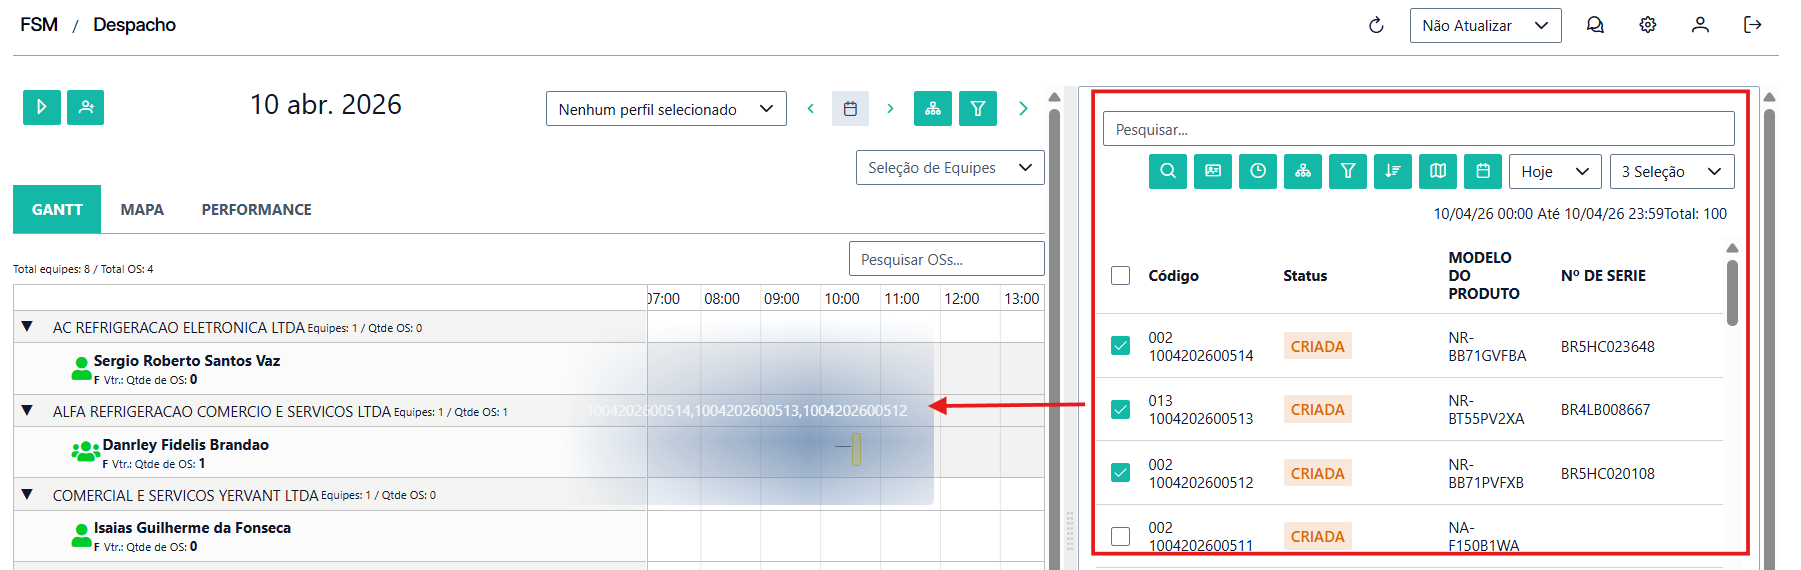1801x570 pixels.
Task: Toggle the select-all checkbox in header
Action: (1121, 276)
